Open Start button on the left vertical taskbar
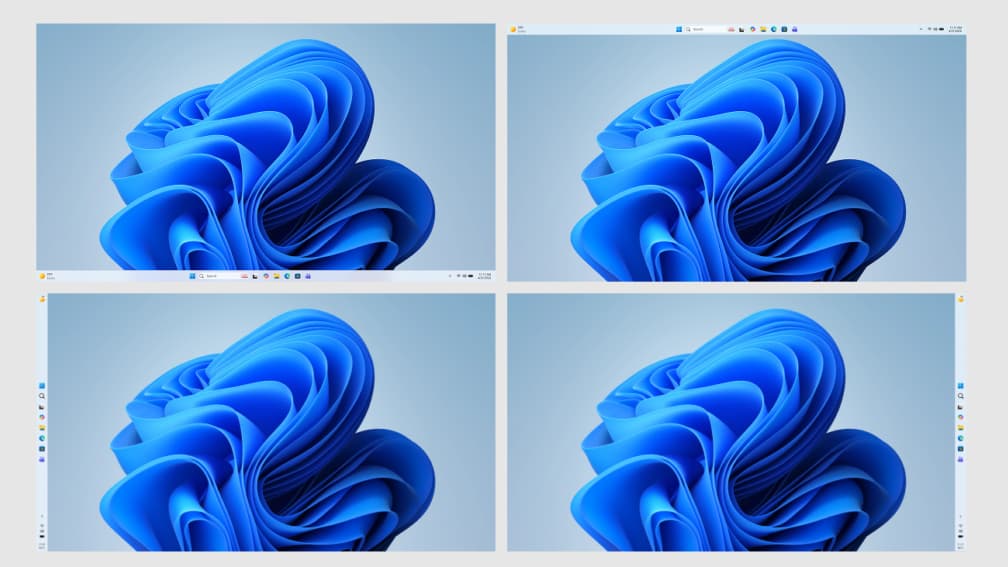1008x567 pixels. (42, 386)
